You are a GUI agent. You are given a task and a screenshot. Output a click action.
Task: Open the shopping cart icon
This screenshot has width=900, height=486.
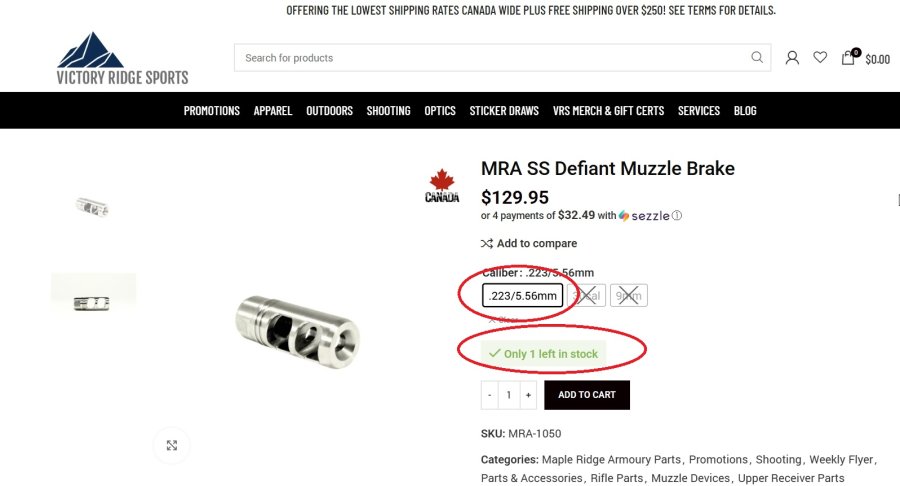849,58
